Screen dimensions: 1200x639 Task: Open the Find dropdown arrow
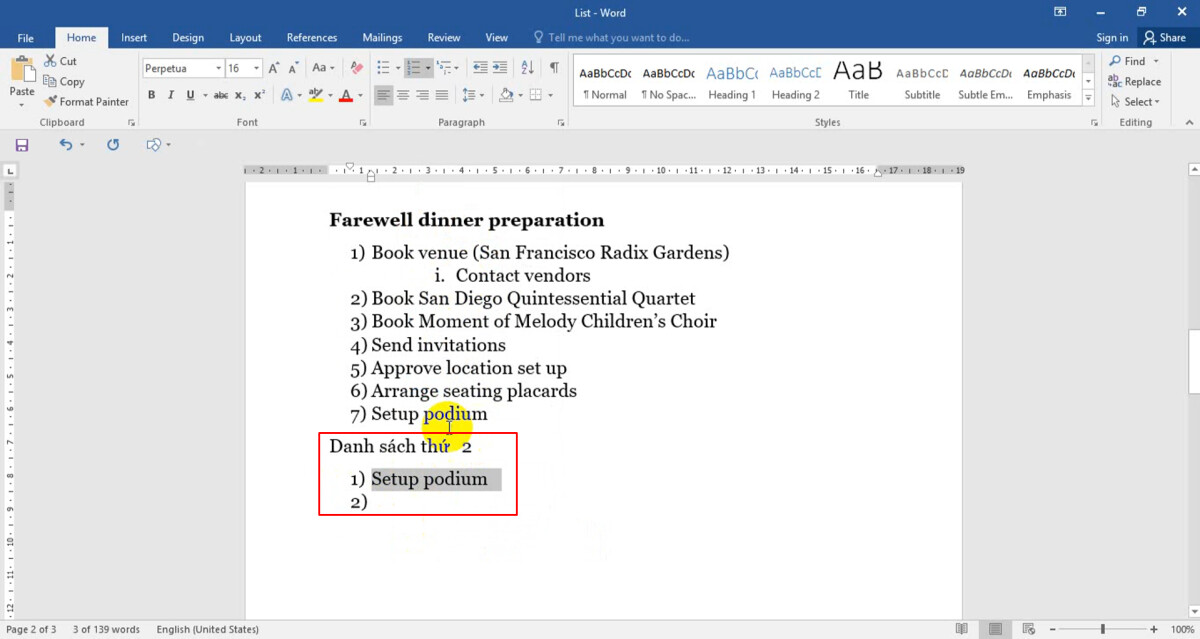tap(1156, 61)
